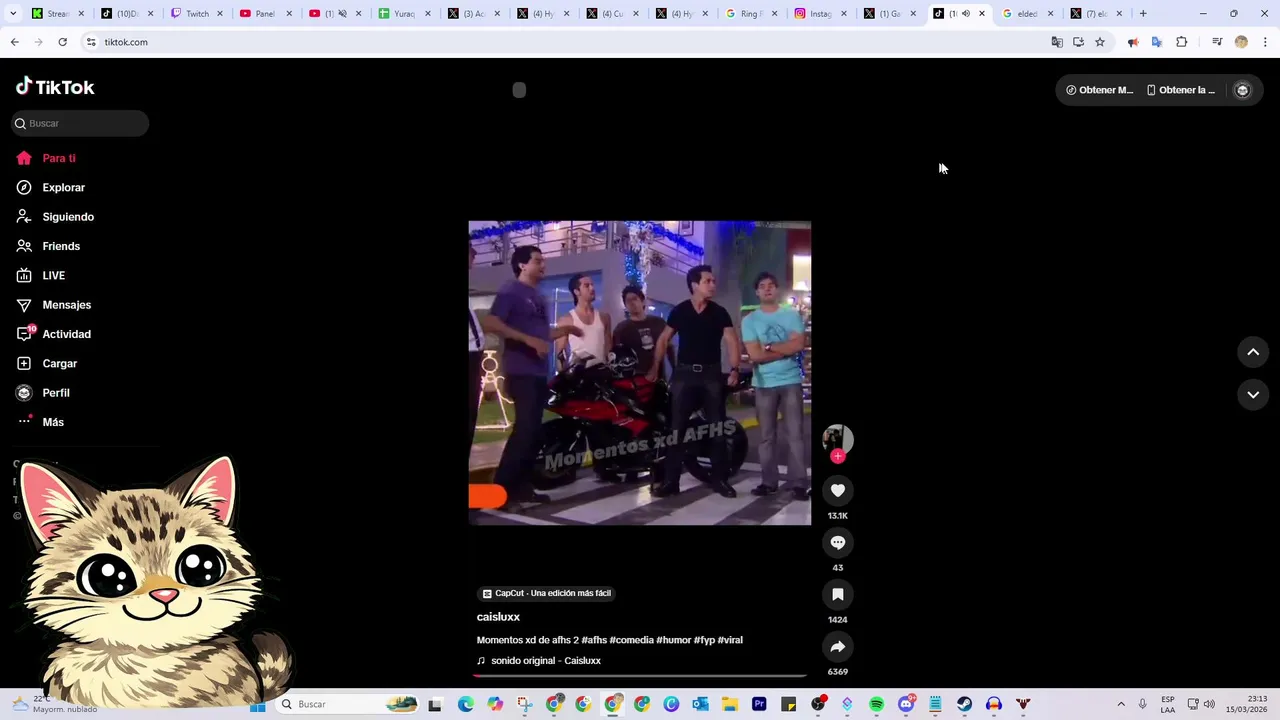Screen dimensions: 1280x720
Task: Seek the video progress bar
Action: pyautogui.click(x=640, y=675)
